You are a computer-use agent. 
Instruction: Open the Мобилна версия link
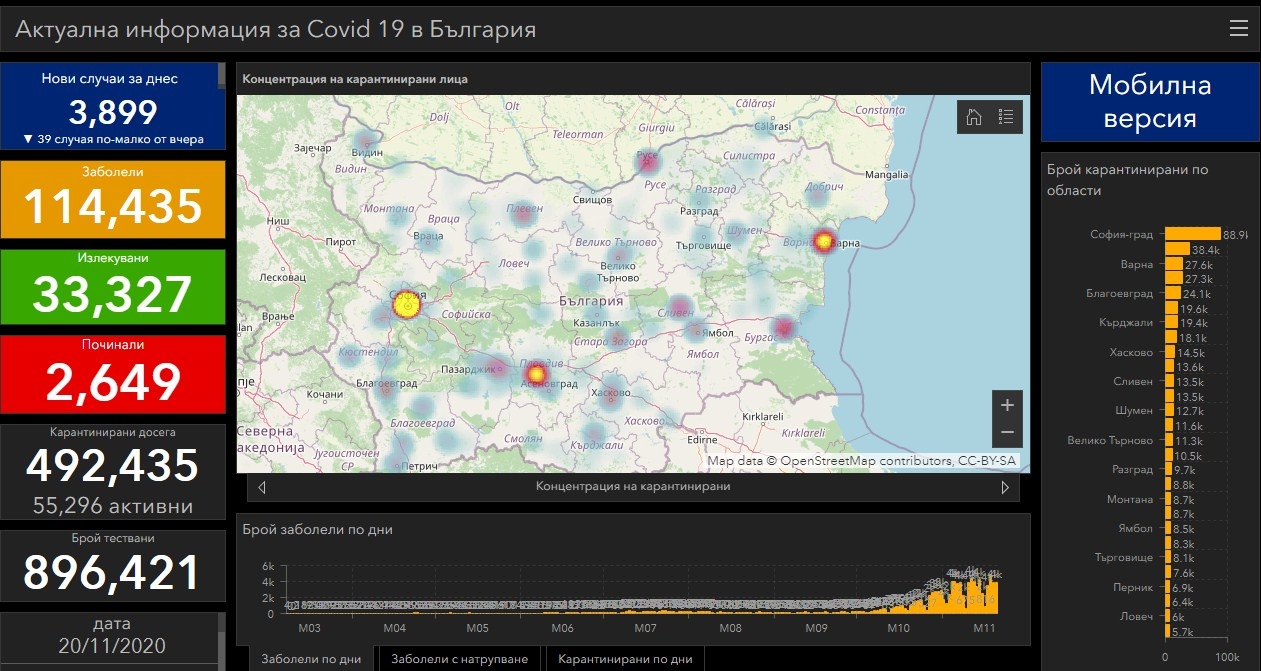click(1149, 101)
